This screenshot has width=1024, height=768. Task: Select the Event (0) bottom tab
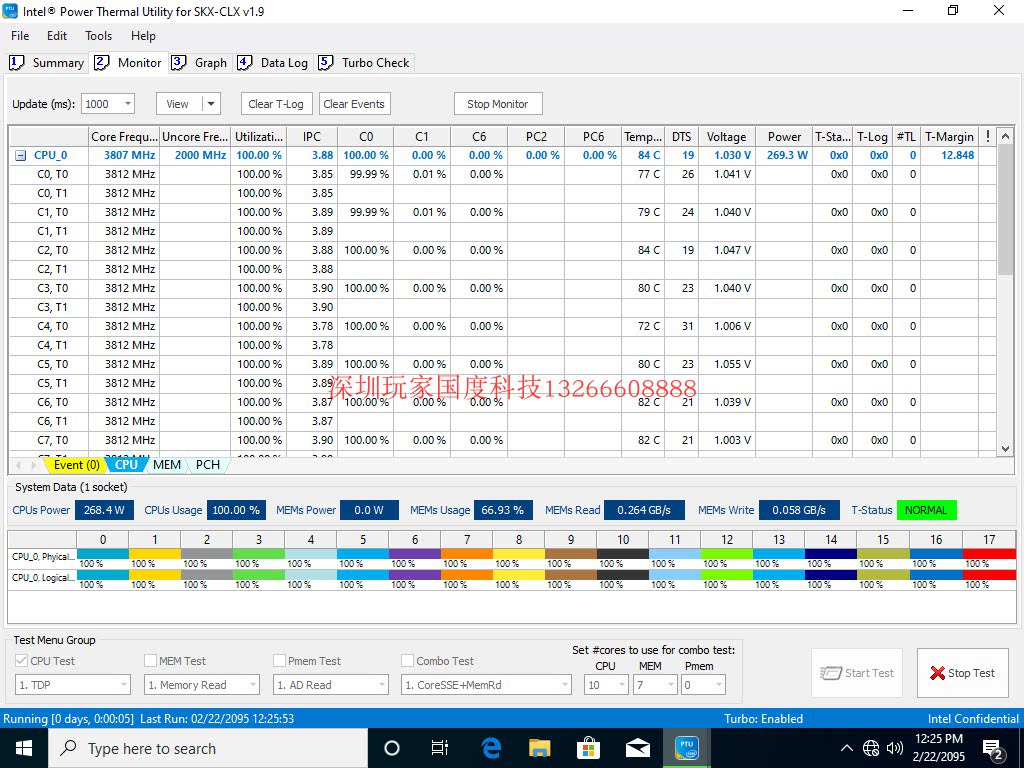[76, 465]
